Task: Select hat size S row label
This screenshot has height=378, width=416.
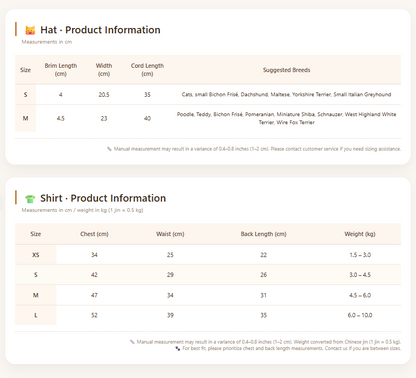Action: pyautogui.click(x=25, y=95)
